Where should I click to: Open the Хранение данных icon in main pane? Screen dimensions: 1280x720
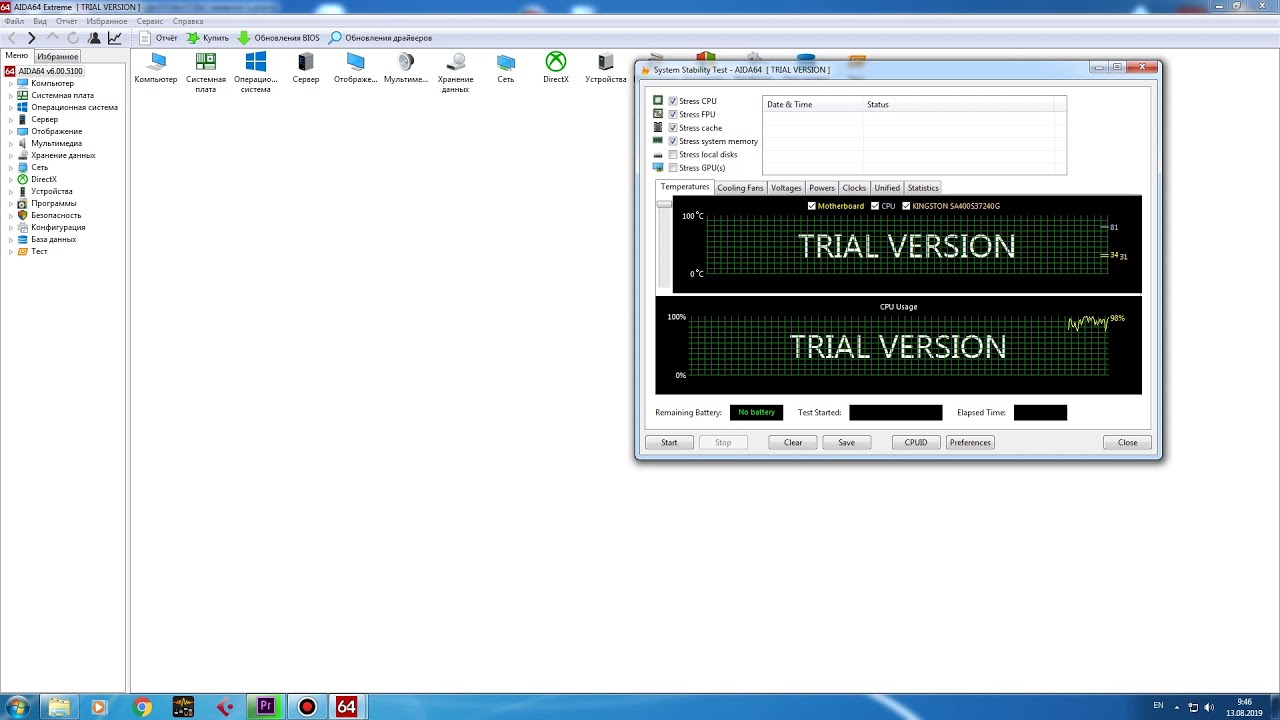[x=455, y=73]
